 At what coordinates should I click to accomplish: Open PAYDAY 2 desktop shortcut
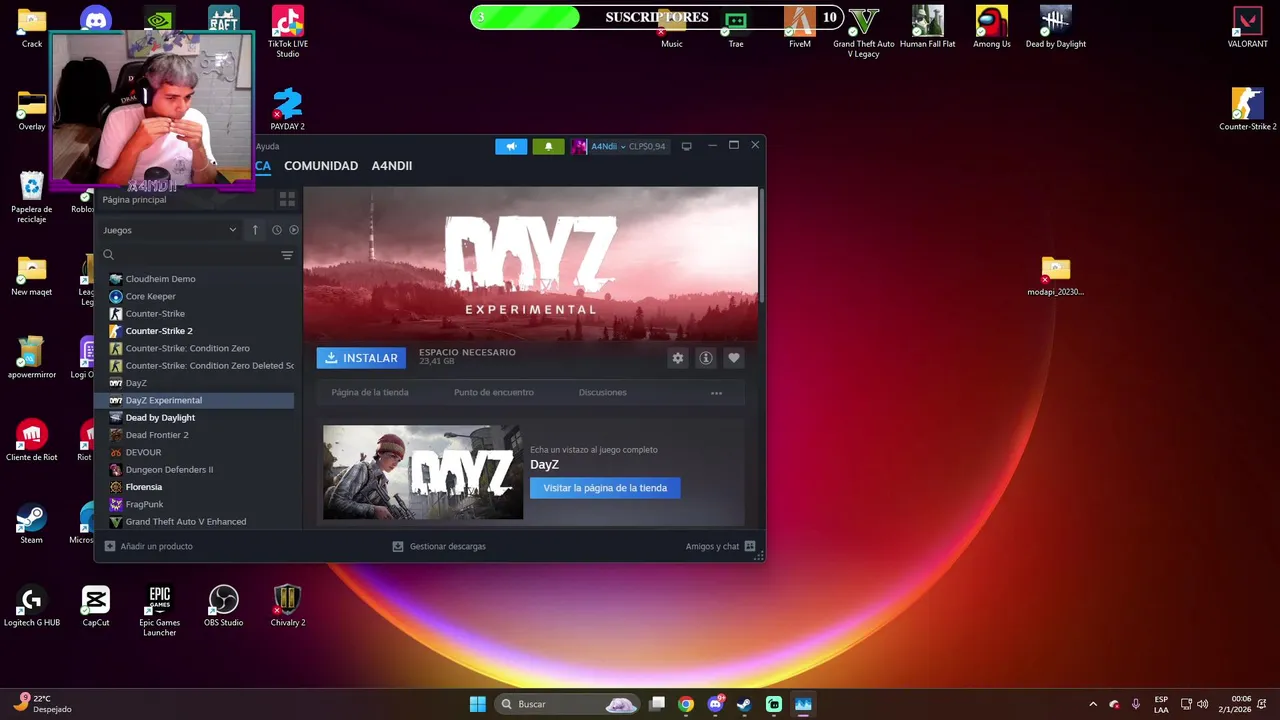coord(288,108)
